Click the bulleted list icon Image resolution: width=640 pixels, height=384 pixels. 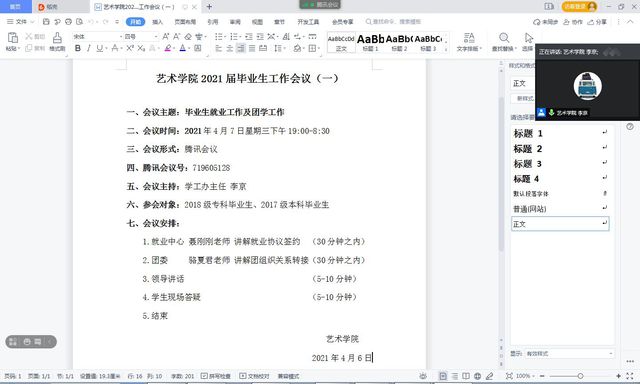point(218,36)
